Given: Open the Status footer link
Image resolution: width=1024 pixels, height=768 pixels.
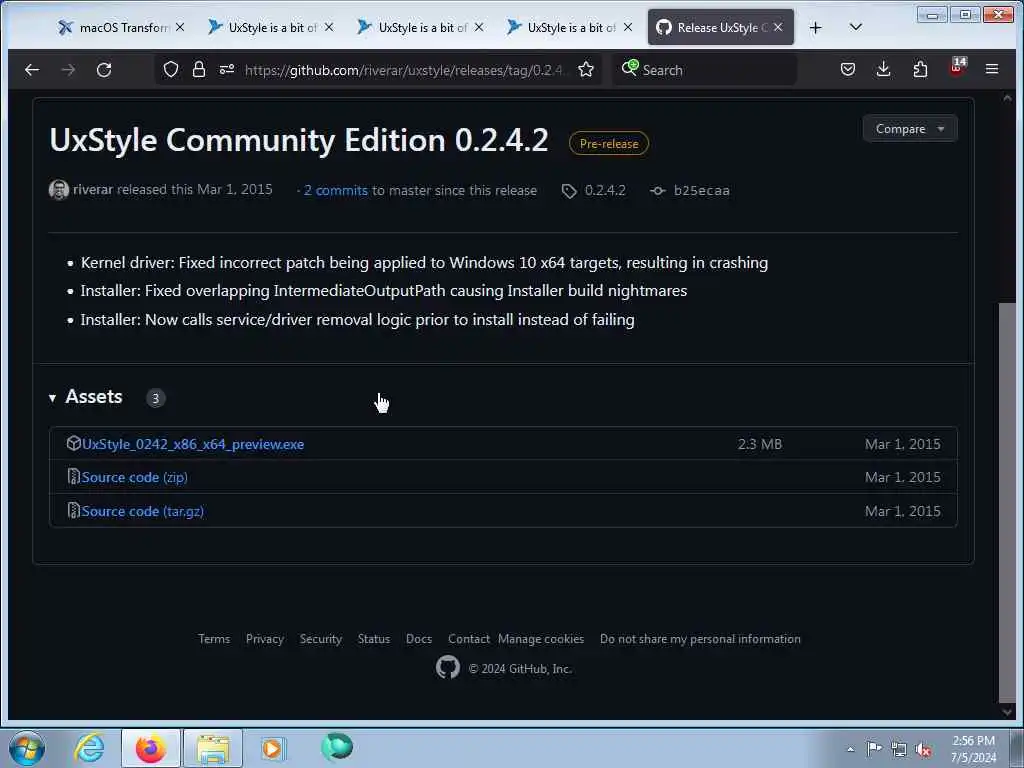Looking at the screenshot, I should pos(374,639).
